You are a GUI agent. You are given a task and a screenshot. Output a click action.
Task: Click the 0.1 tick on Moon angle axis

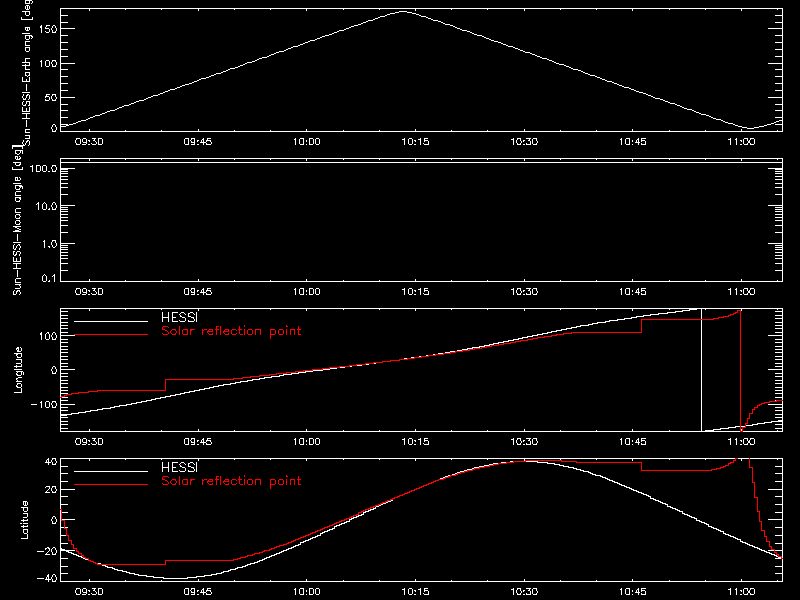tap(49, 278)
